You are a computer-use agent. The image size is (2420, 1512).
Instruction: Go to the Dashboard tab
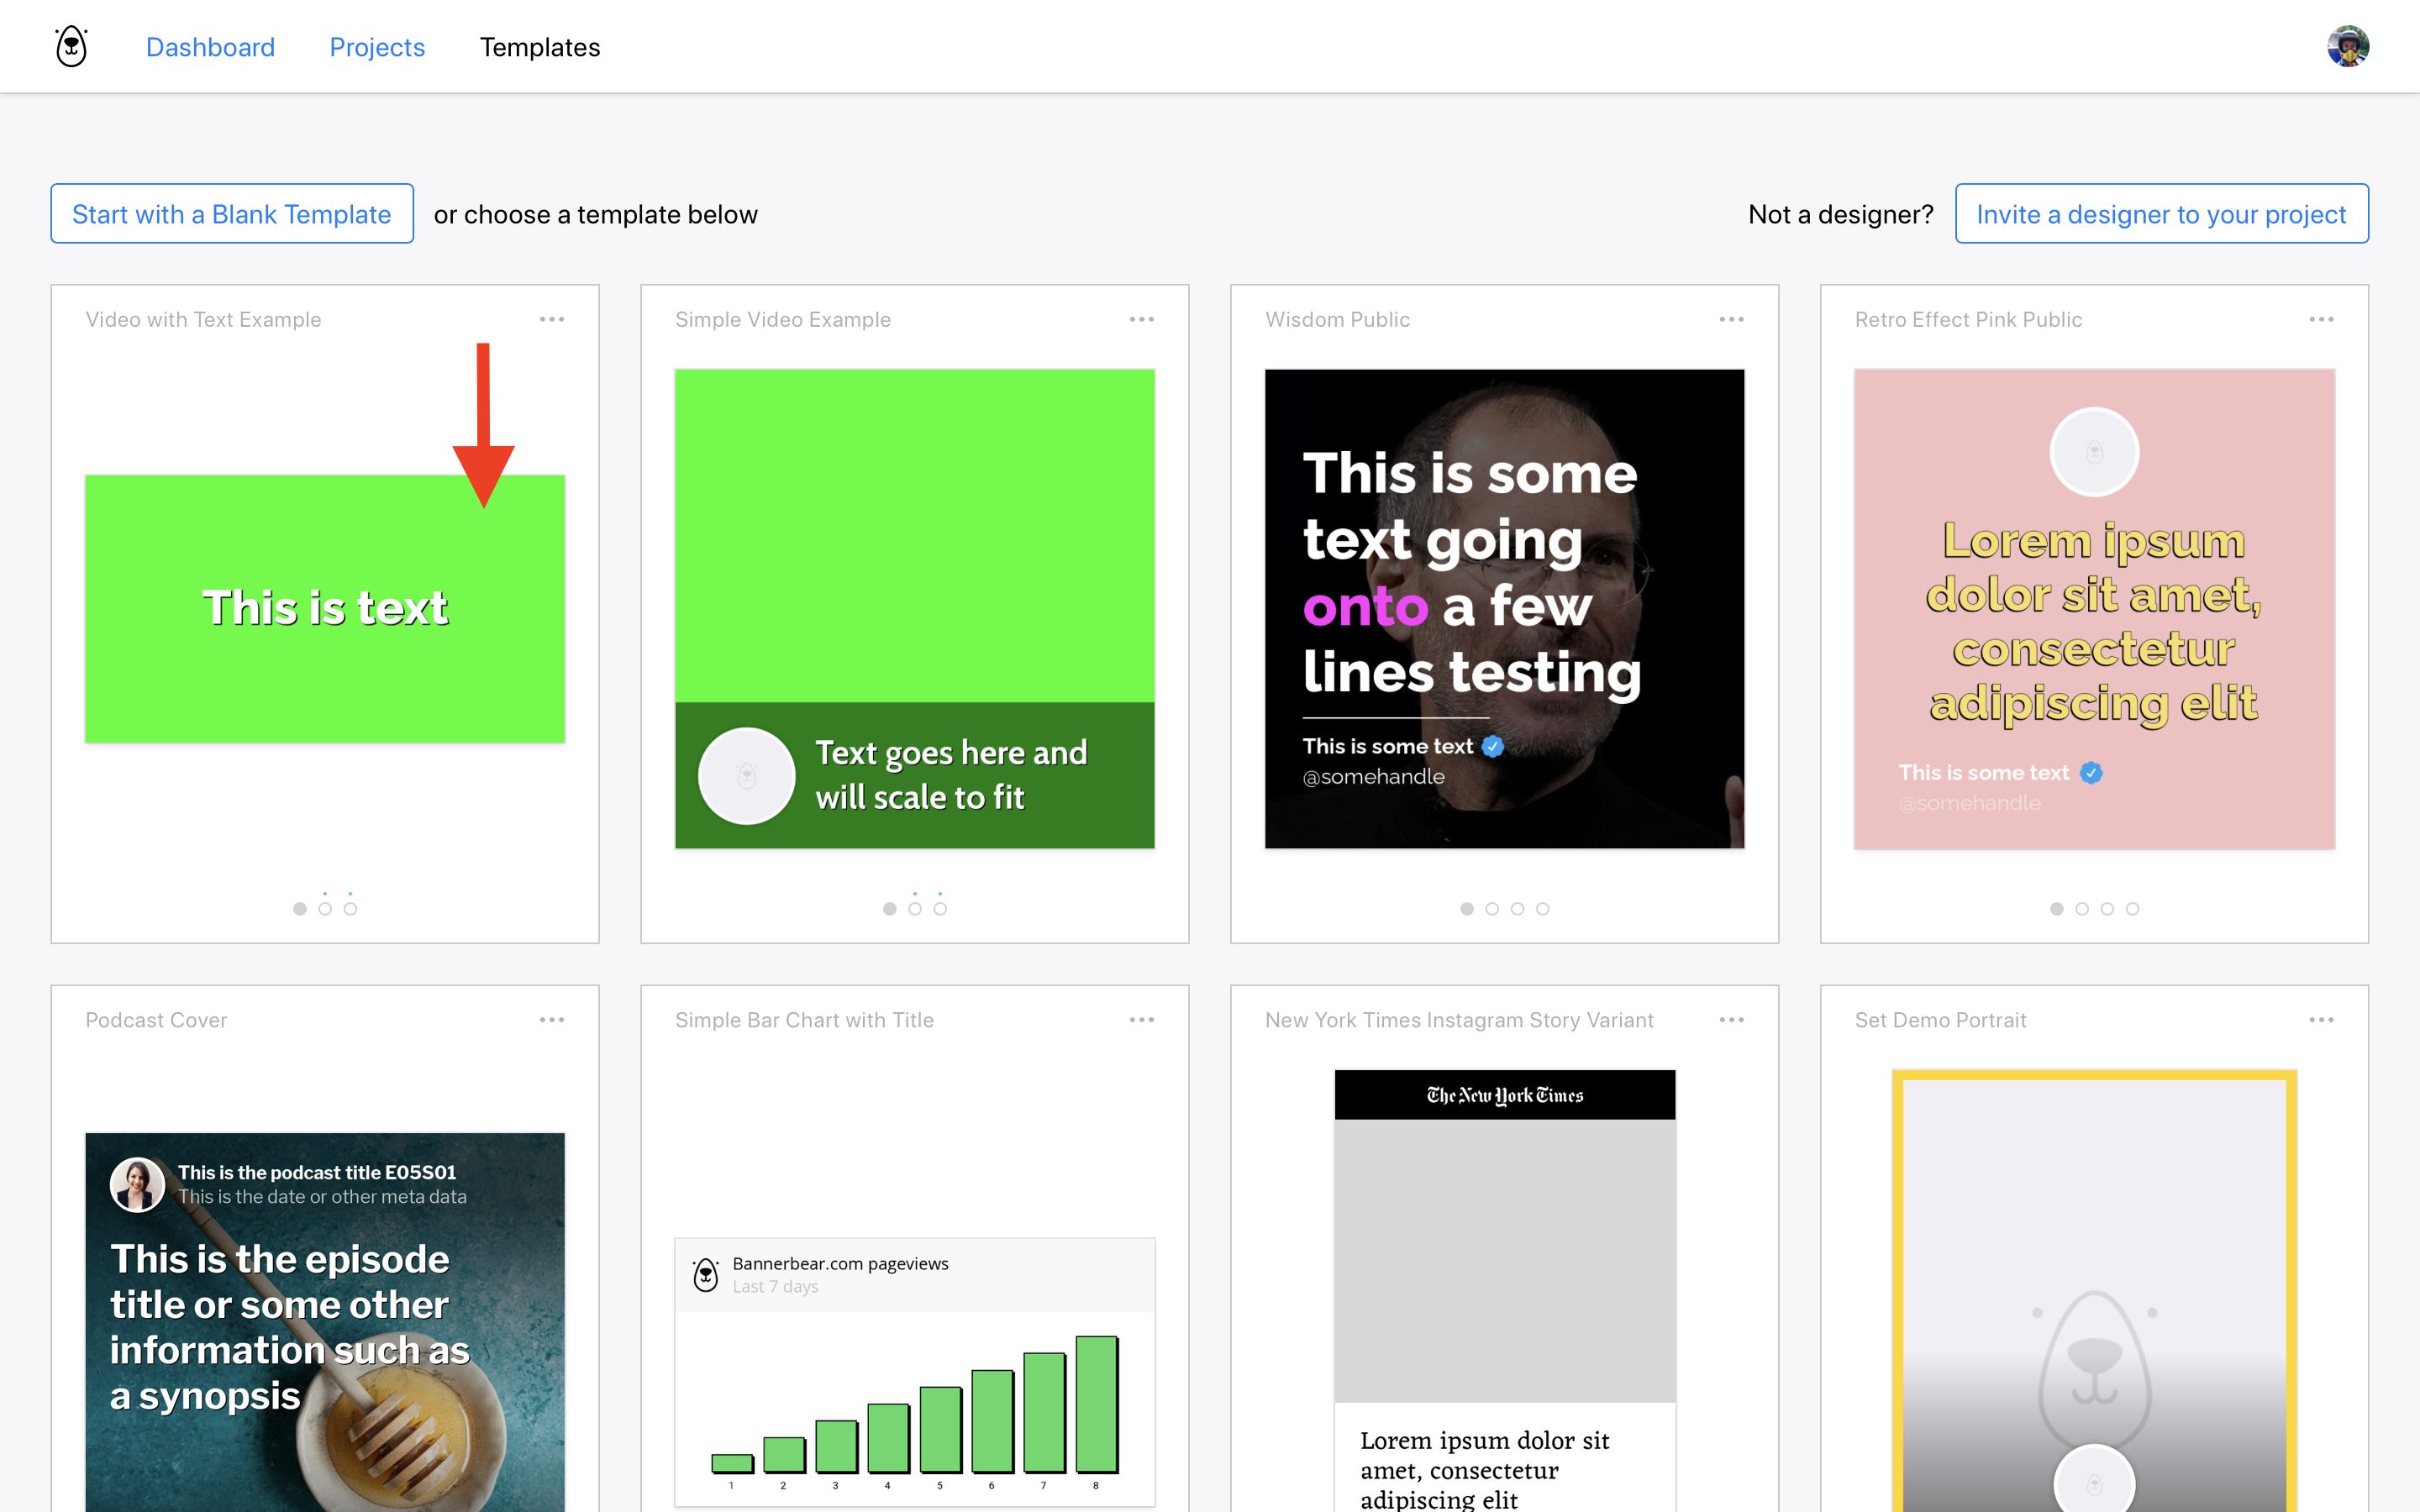210,47
